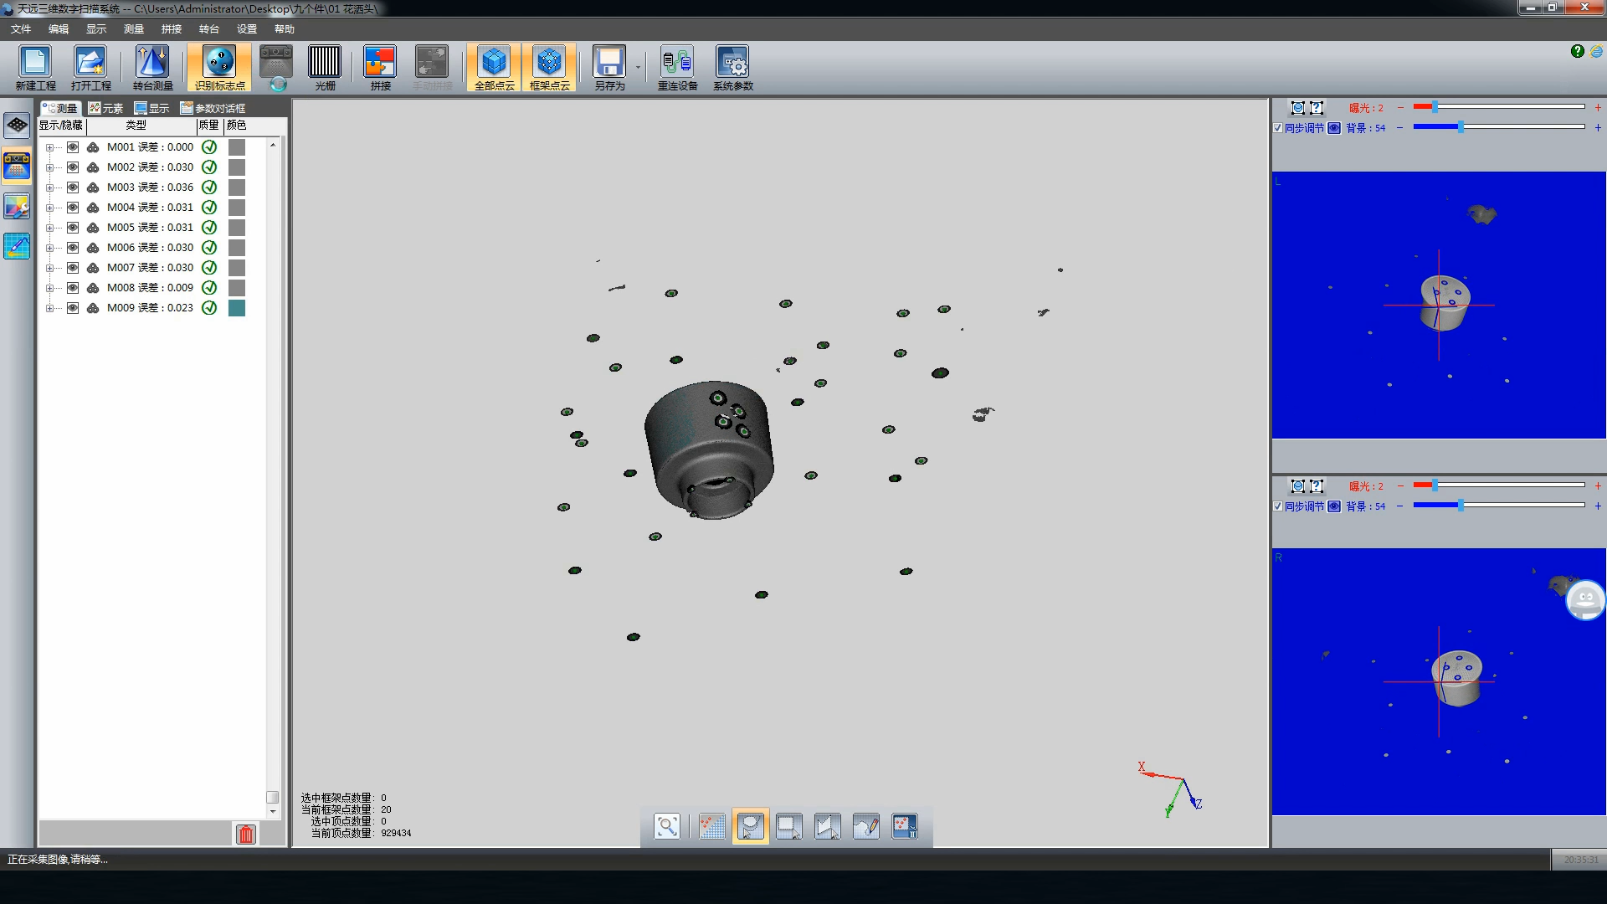This screenshot has height=904, width=1607.
Task: Select the rectangle selection tool in bottom toolbar
Action: [x=789, y=827]
